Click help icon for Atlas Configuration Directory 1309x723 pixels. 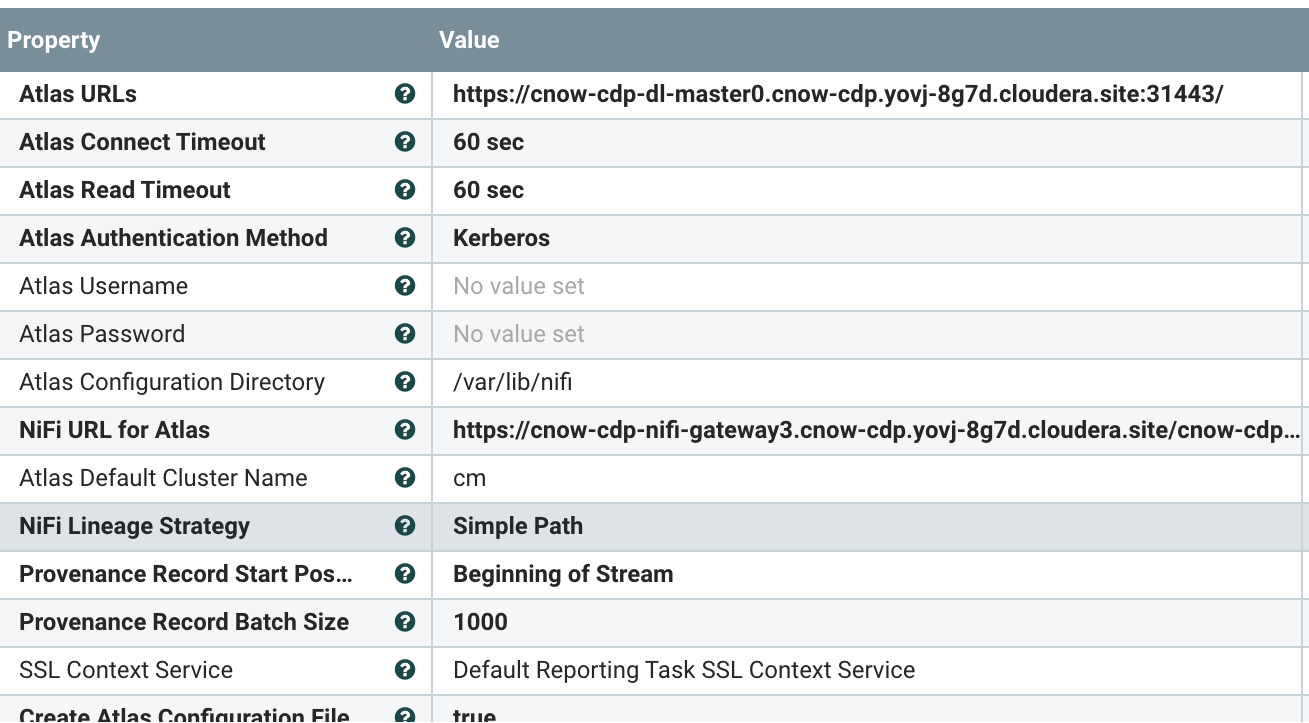click(405, 382)
